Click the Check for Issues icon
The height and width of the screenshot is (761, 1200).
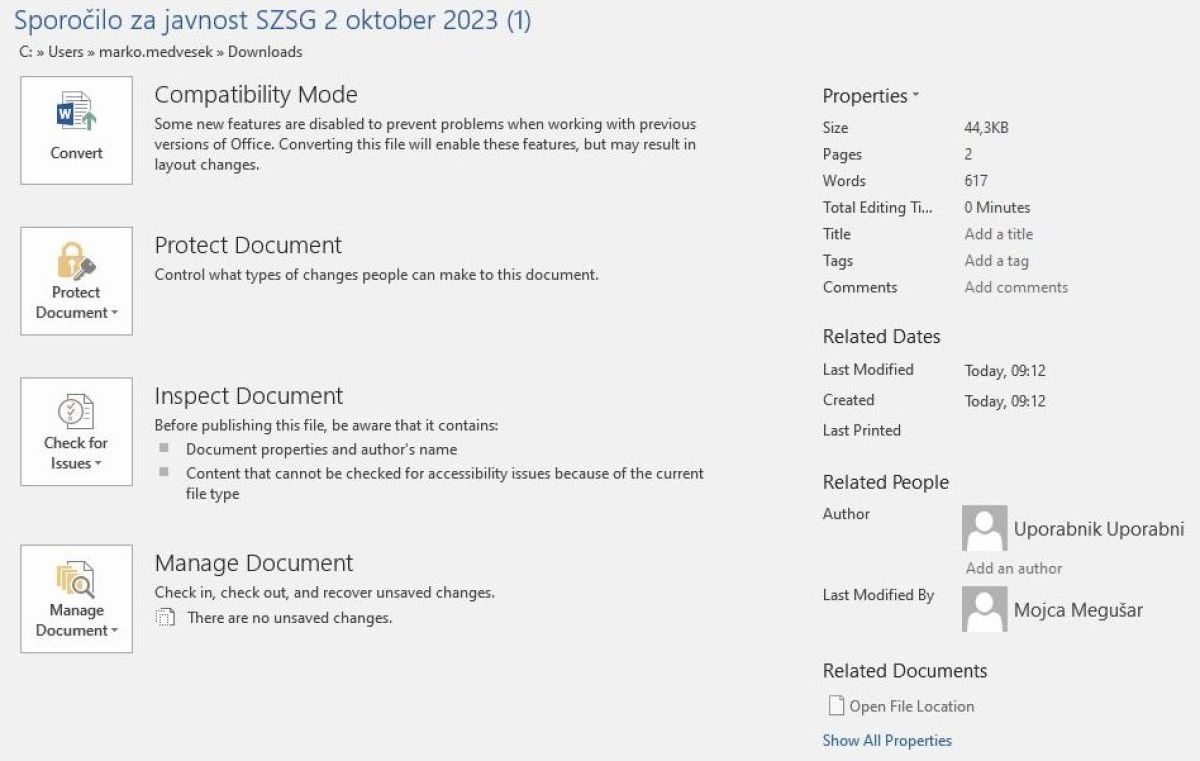point(76,412)
